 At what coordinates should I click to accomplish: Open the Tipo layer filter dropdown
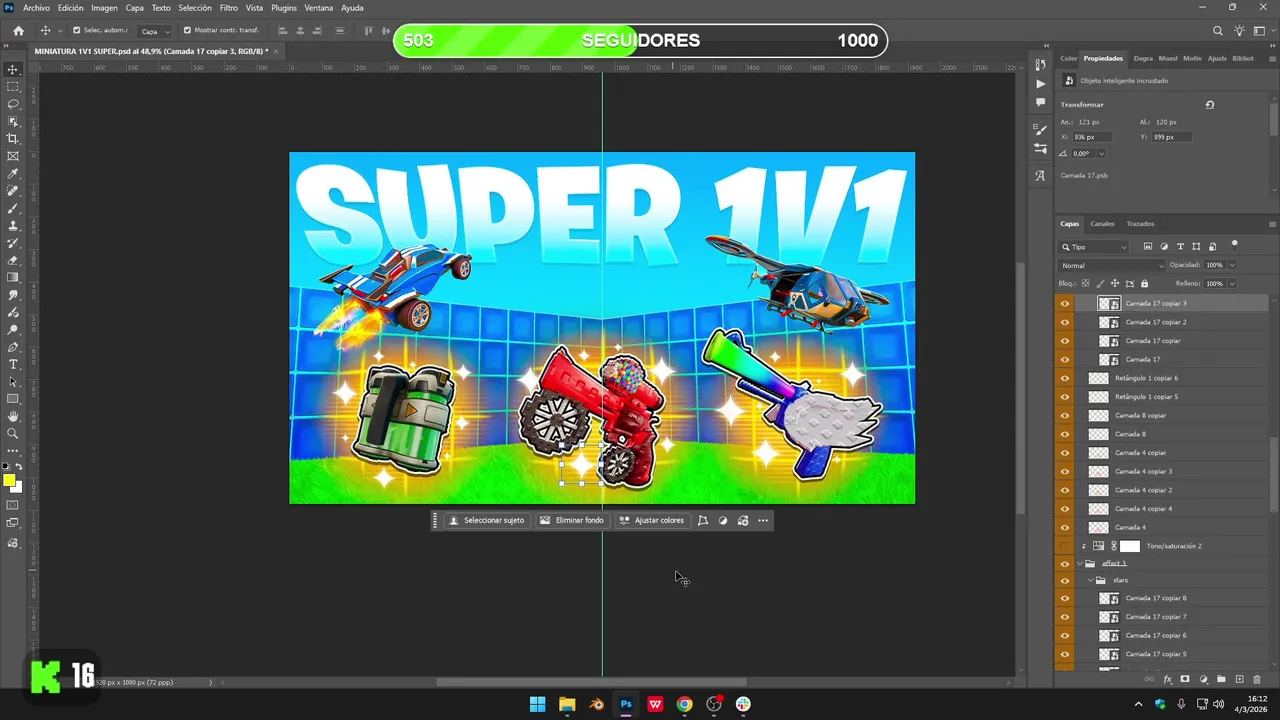tap(1094, 247)
